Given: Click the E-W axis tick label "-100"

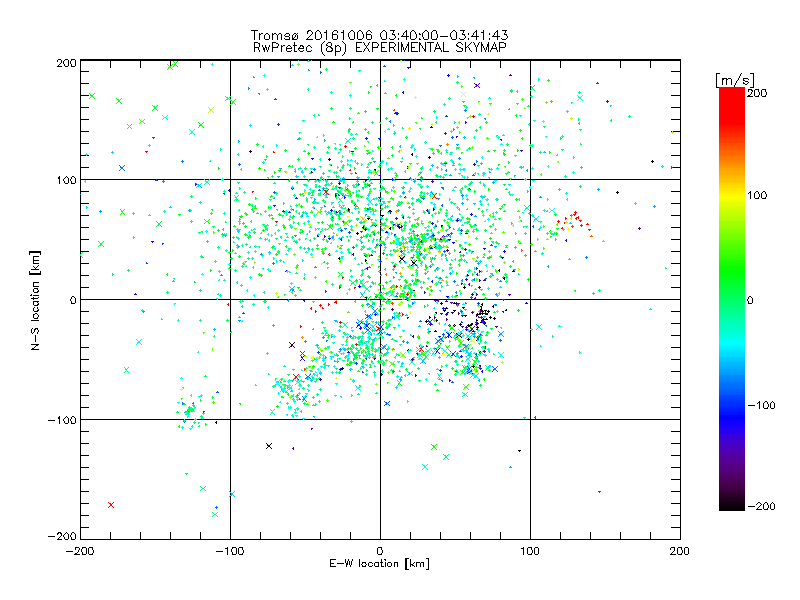Looking at the screenshot, I should click(x=230, y=551).
